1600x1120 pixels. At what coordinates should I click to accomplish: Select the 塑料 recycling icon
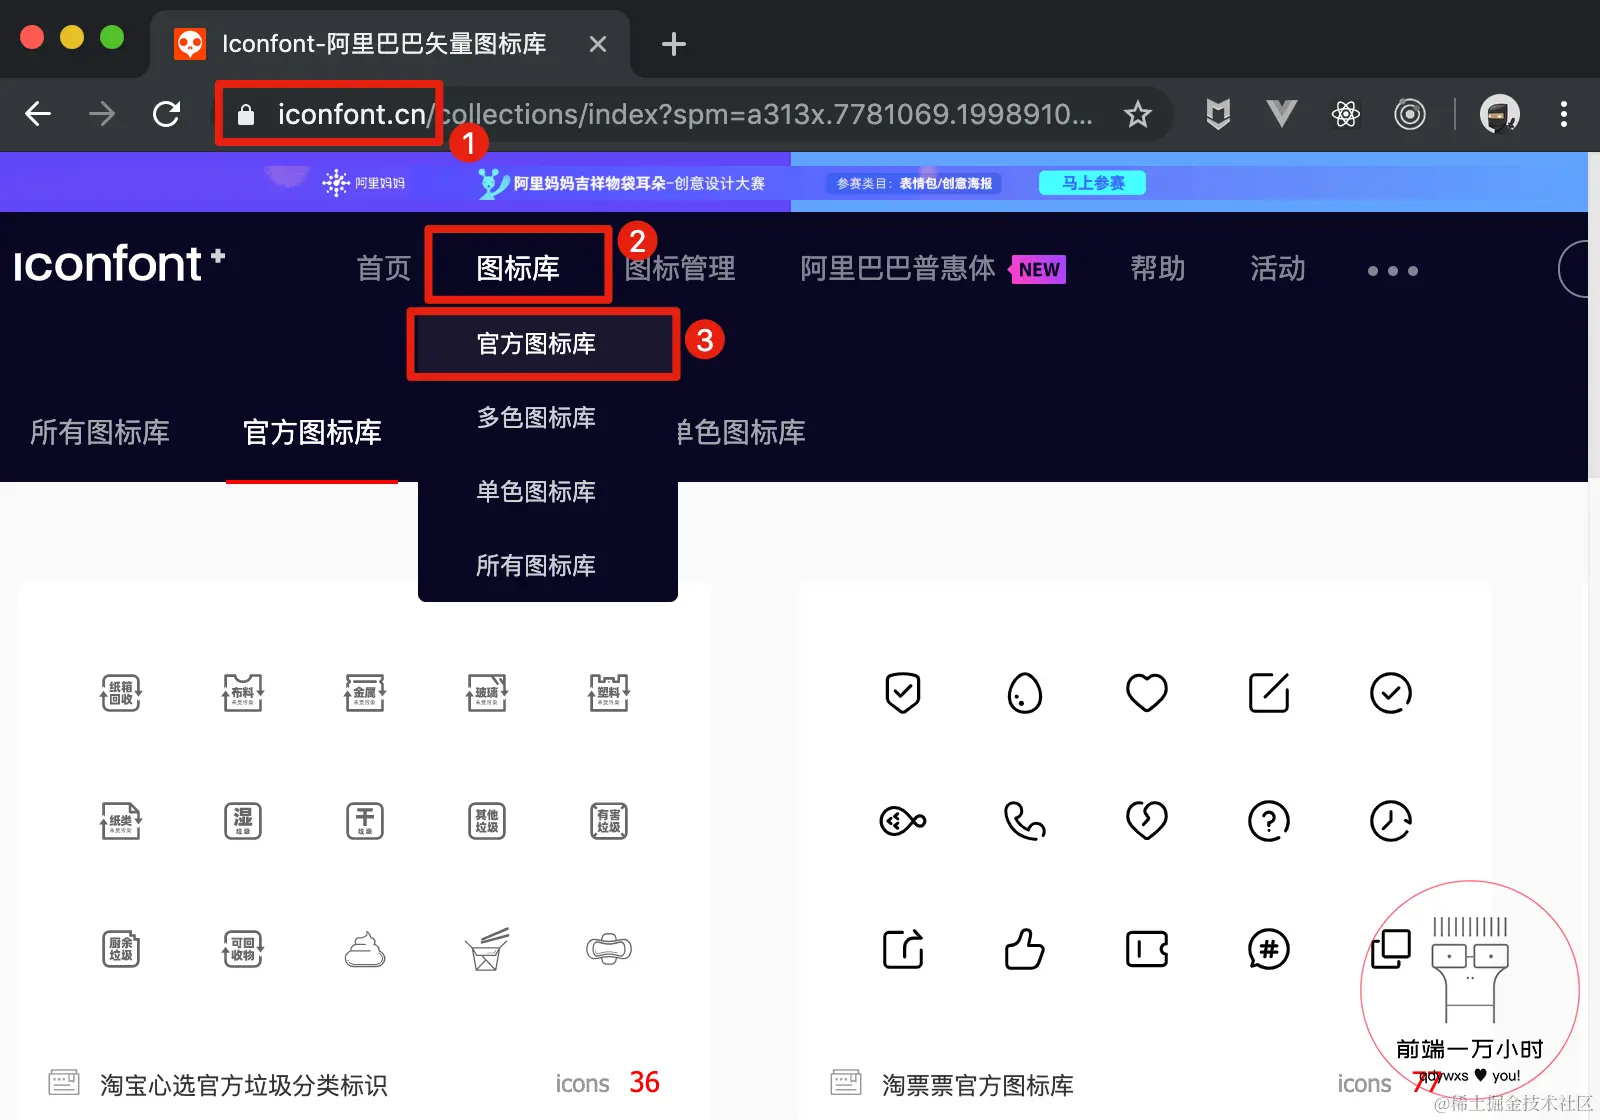(x=609, y=693)
